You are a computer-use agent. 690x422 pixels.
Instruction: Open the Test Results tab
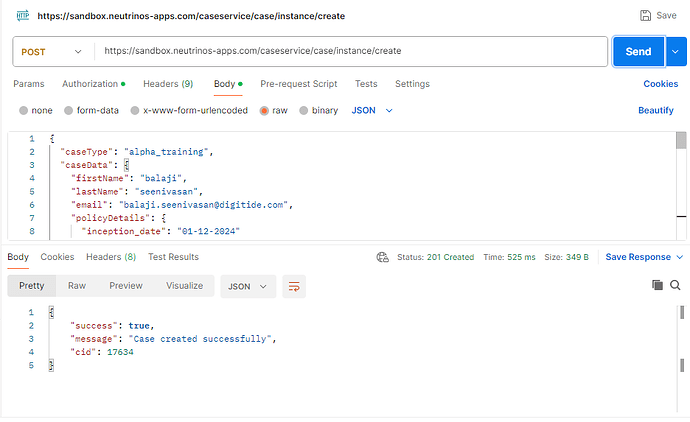[x=173, y=257]
